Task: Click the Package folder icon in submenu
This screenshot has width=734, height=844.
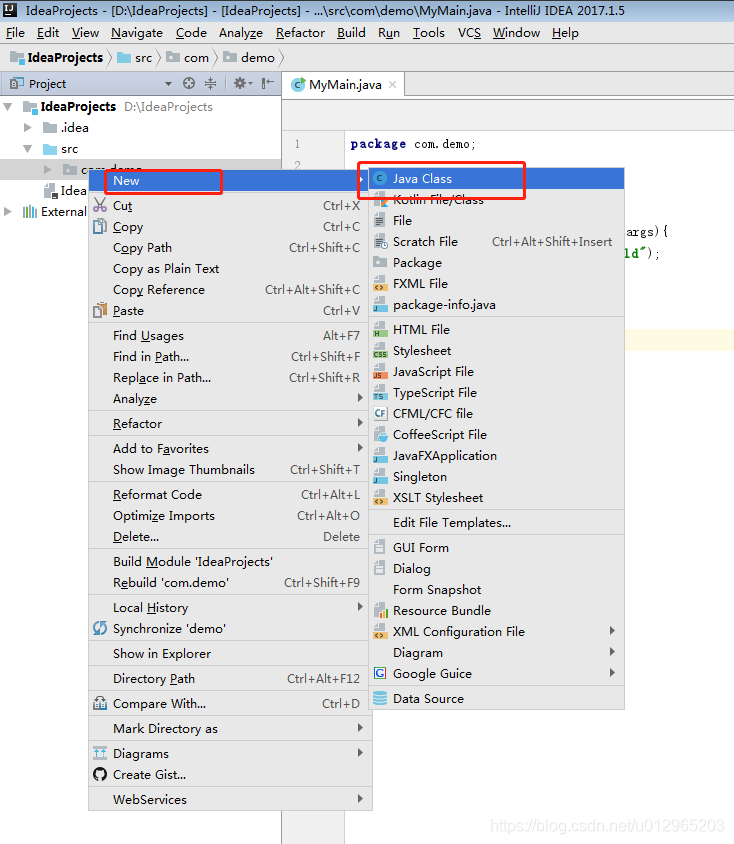Action: pyautogui.click(x=380, y=262)
